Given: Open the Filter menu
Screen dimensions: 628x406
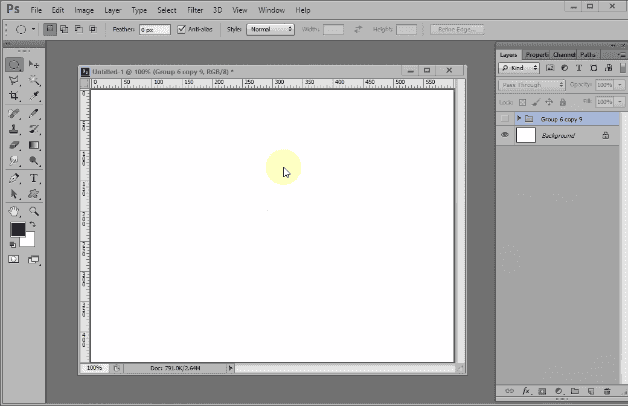Looking at the screenshot, I should pos(194,9).
